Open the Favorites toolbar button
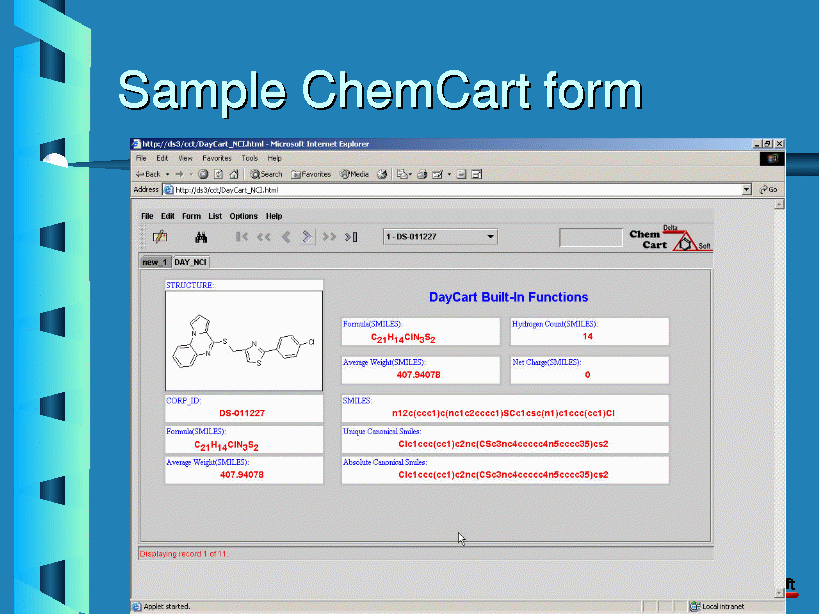The width and height of the screenshot is (819, 614). pyautogui.click(x=311, y=174)
